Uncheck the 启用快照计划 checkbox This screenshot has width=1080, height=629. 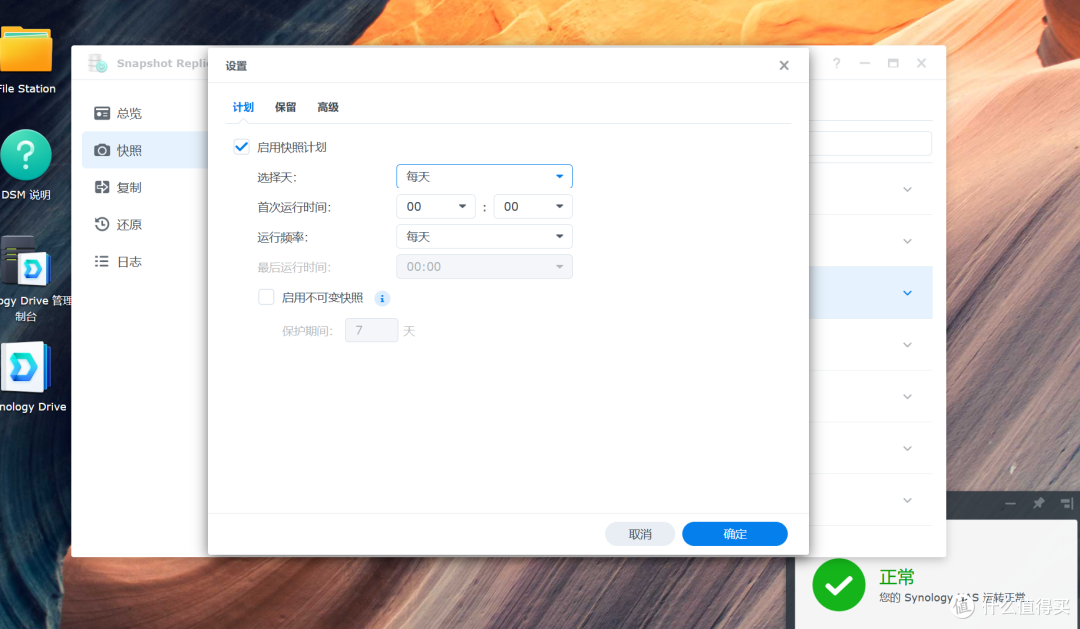coord(241,147)
